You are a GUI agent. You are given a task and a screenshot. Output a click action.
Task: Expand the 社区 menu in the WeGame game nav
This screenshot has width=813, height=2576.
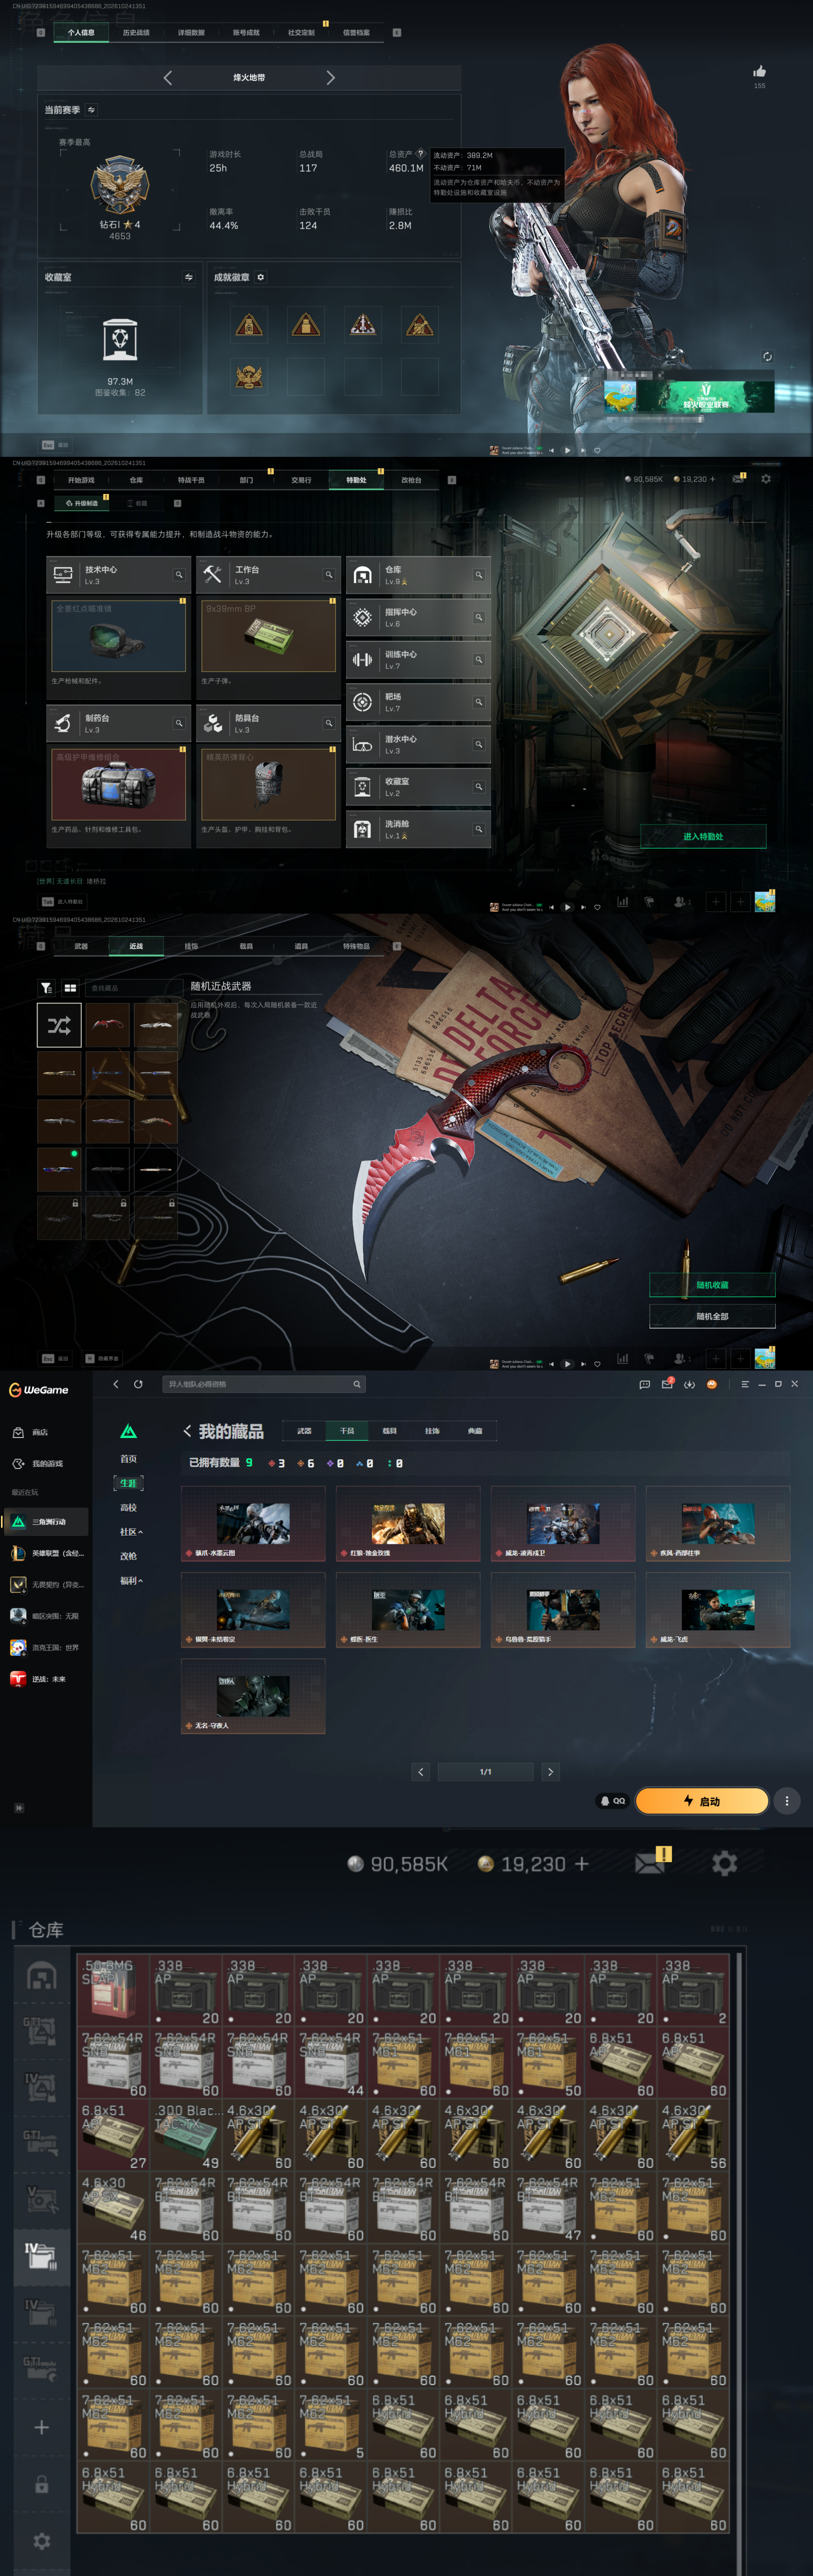coord(131,1531)
